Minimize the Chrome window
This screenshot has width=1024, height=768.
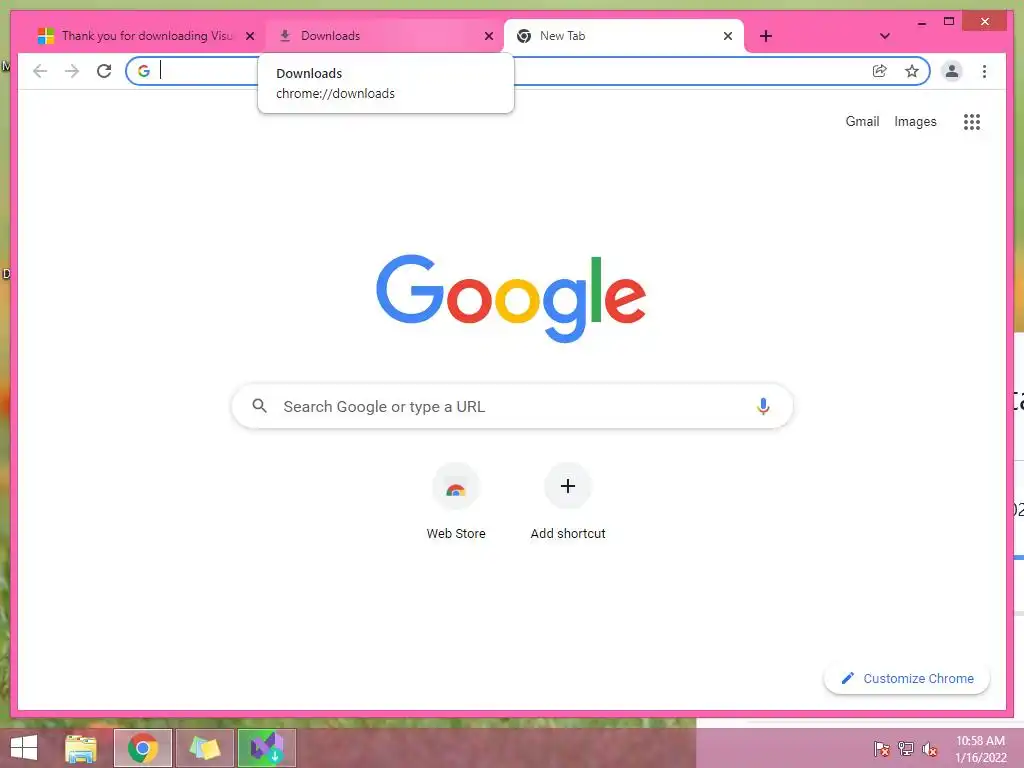pyautogui.click(x=921, y=22)
